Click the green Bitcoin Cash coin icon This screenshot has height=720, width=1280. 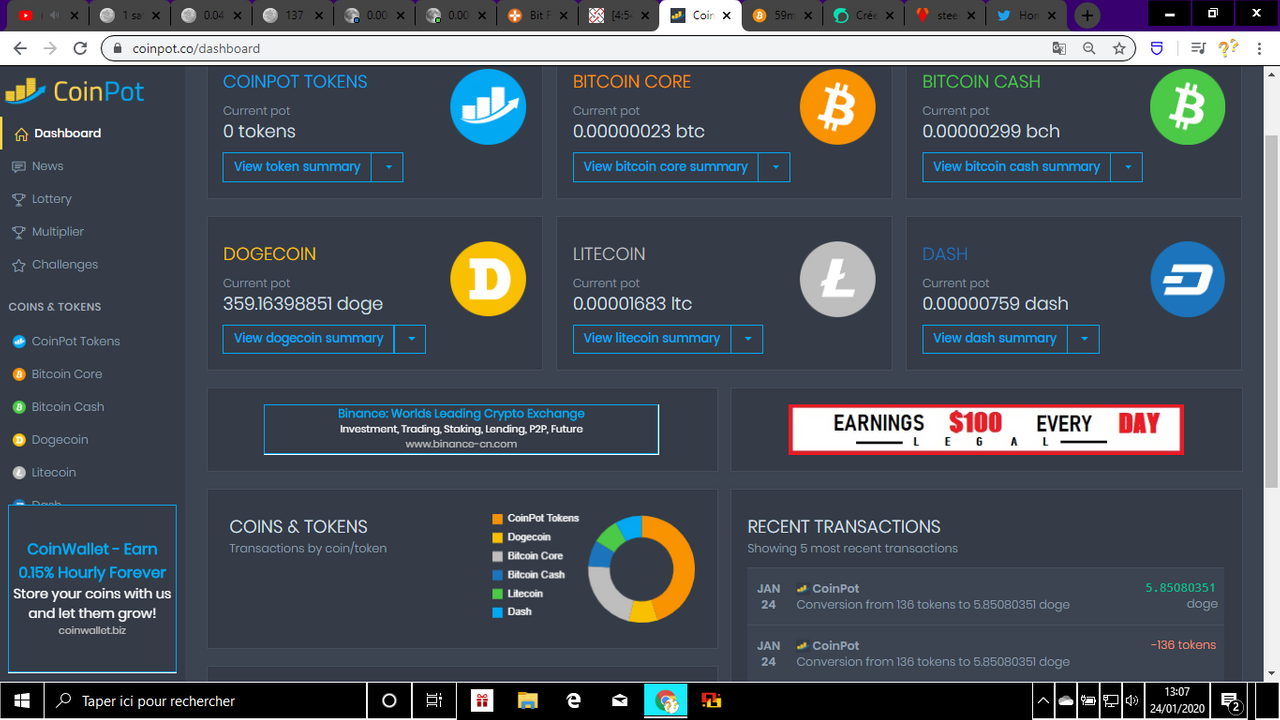coord(1188,108)
